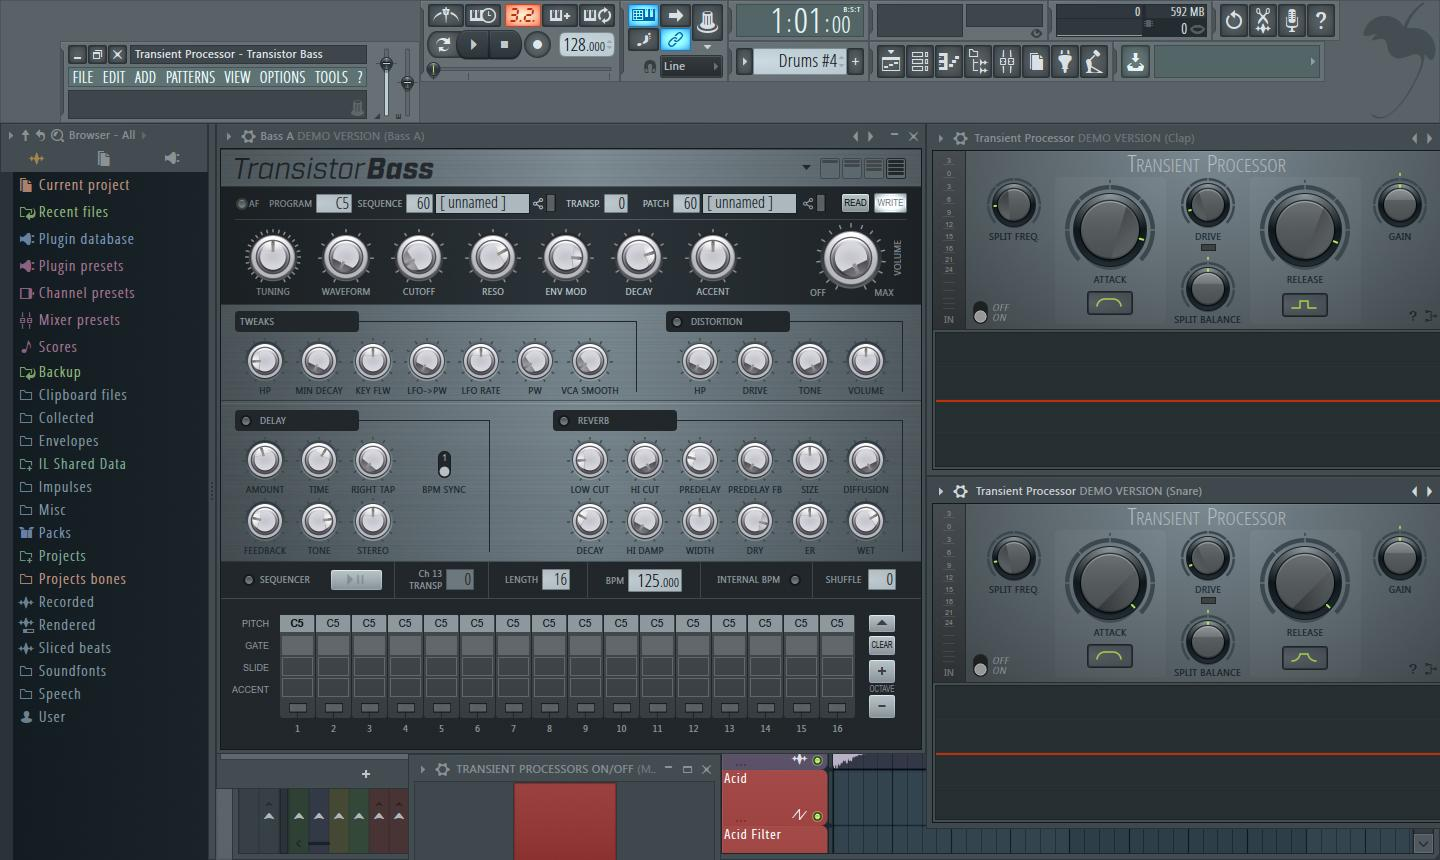This screenshot has height=860, width=1440.
Task: Open the plugin database plug icon
Action: coord(1065,62)
